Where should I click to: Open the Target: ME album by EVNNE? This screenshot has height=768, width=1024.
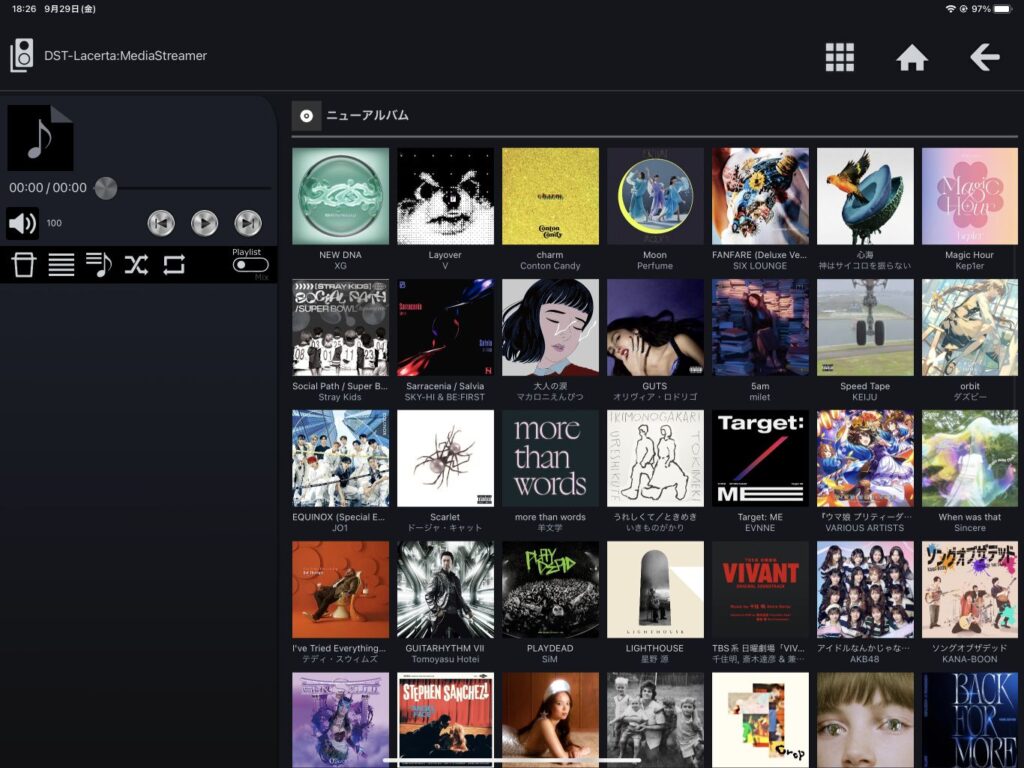[760, 457]
